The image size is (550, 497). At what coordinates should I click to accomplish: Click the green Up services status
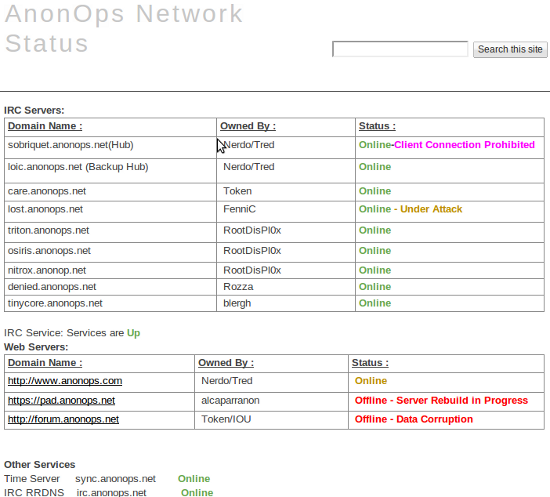pos(133,333)
